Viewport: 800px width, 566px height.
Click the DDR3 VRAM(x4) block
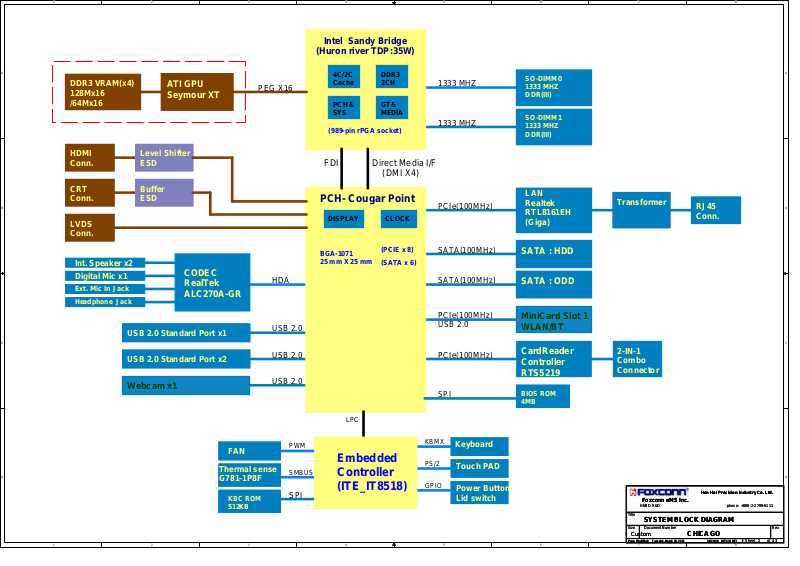pos(102,90)
